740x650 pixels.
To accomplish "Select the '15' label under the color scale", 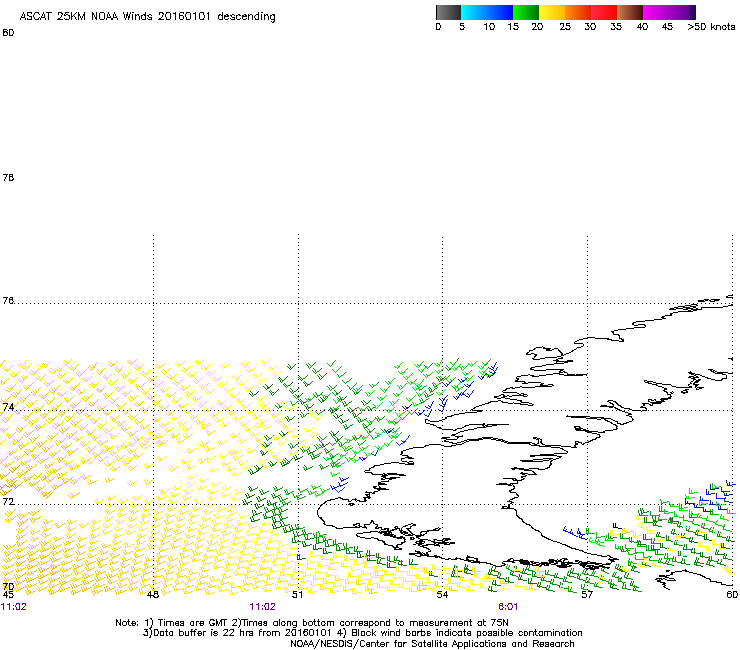I will (513, 27).
